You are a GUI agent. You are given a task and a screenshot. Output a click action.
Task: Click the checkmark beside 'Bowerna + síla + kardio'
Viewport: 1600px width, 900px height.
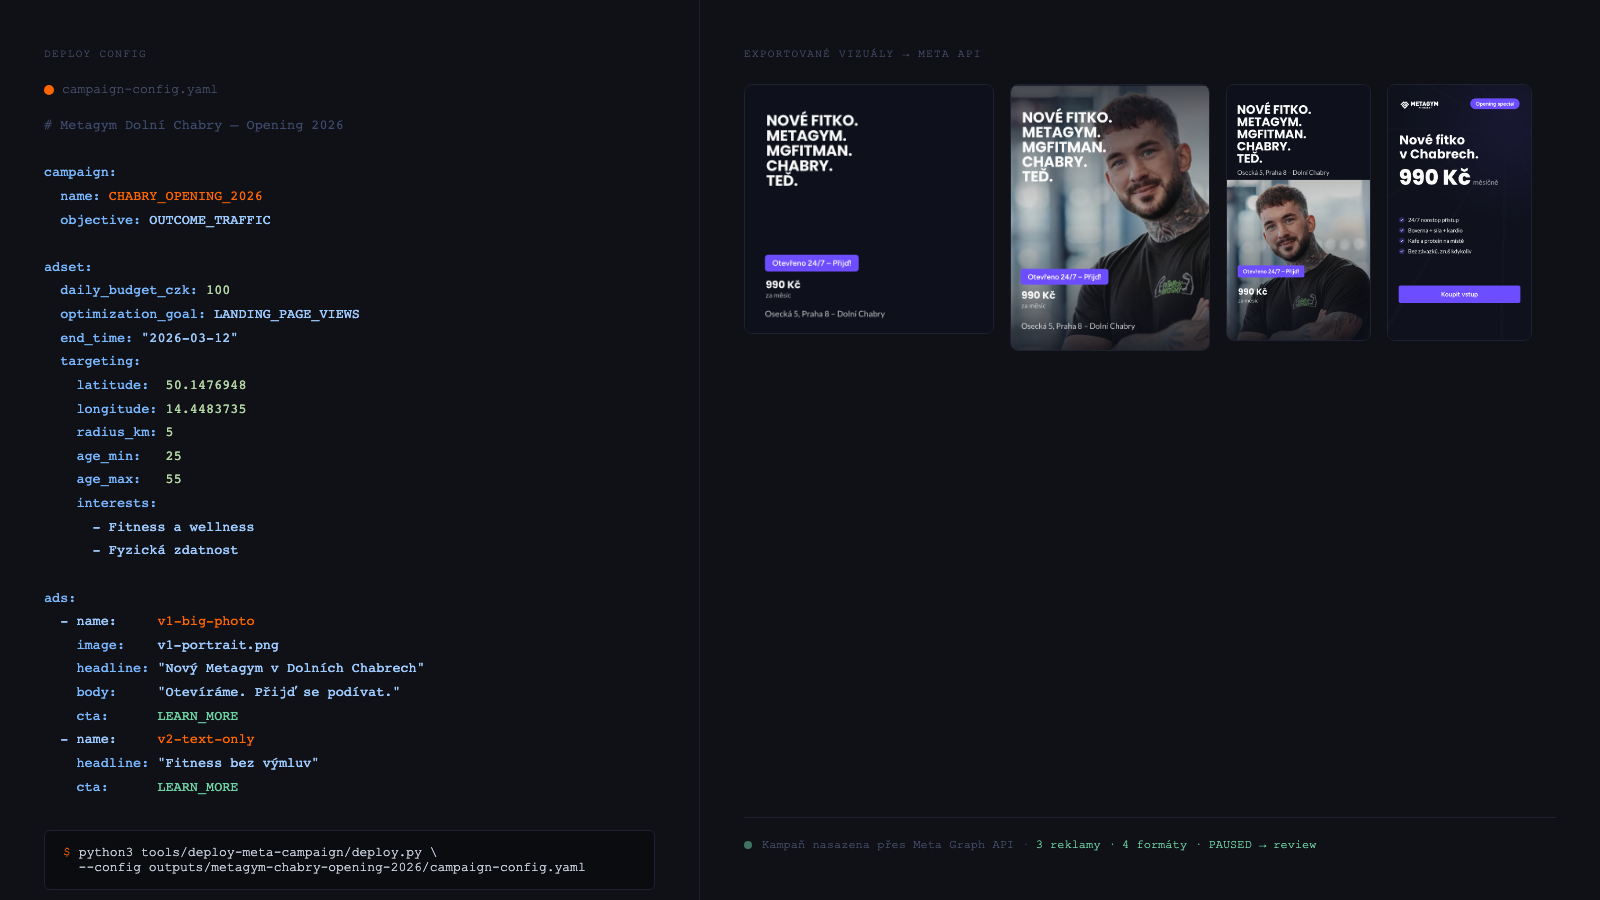1402,230
